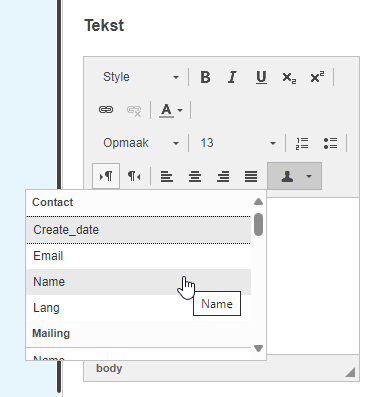Insert a bulleted list
Image resolution: width=371 pixels, height=397 pixels.
click(x=330, y=143)
